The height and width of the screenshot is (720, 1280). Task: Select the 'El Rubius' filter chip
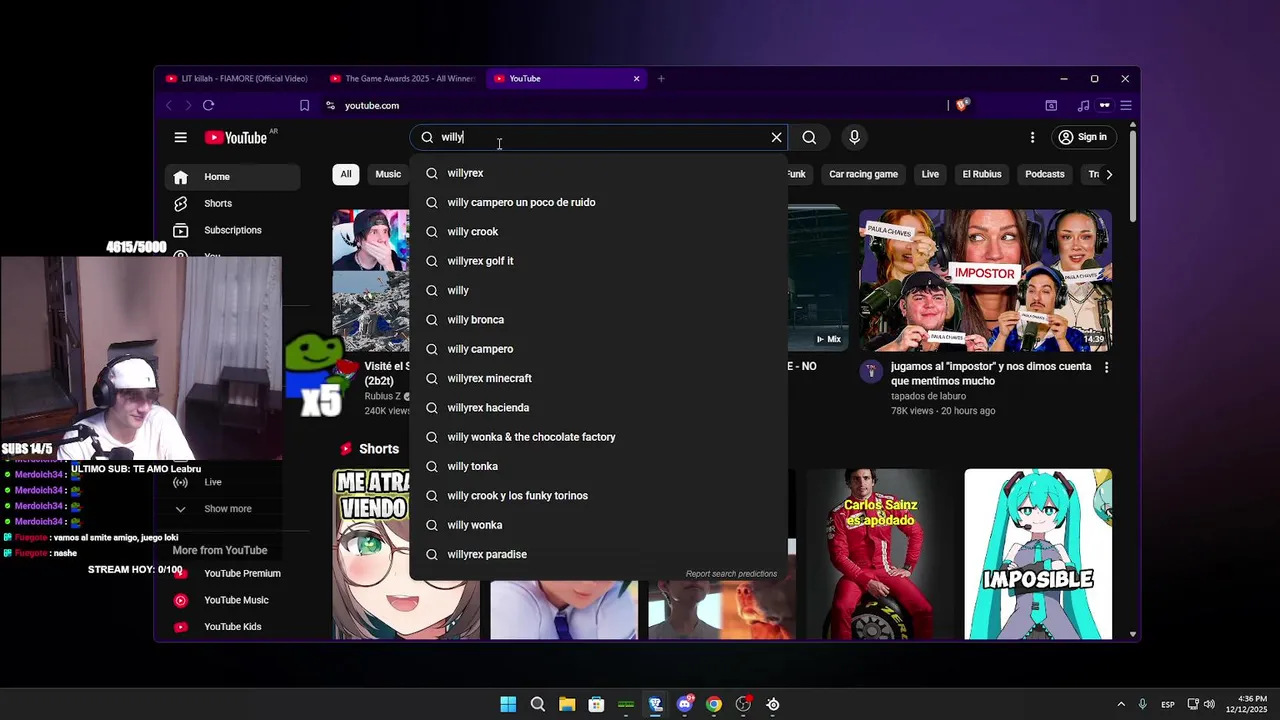tap(982, 174)
